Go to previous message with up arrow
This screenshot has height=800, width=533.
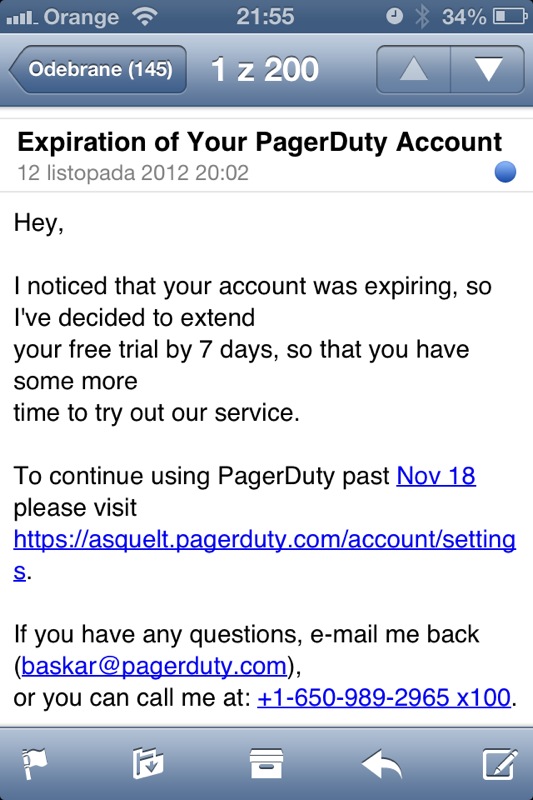coord(414,69)
